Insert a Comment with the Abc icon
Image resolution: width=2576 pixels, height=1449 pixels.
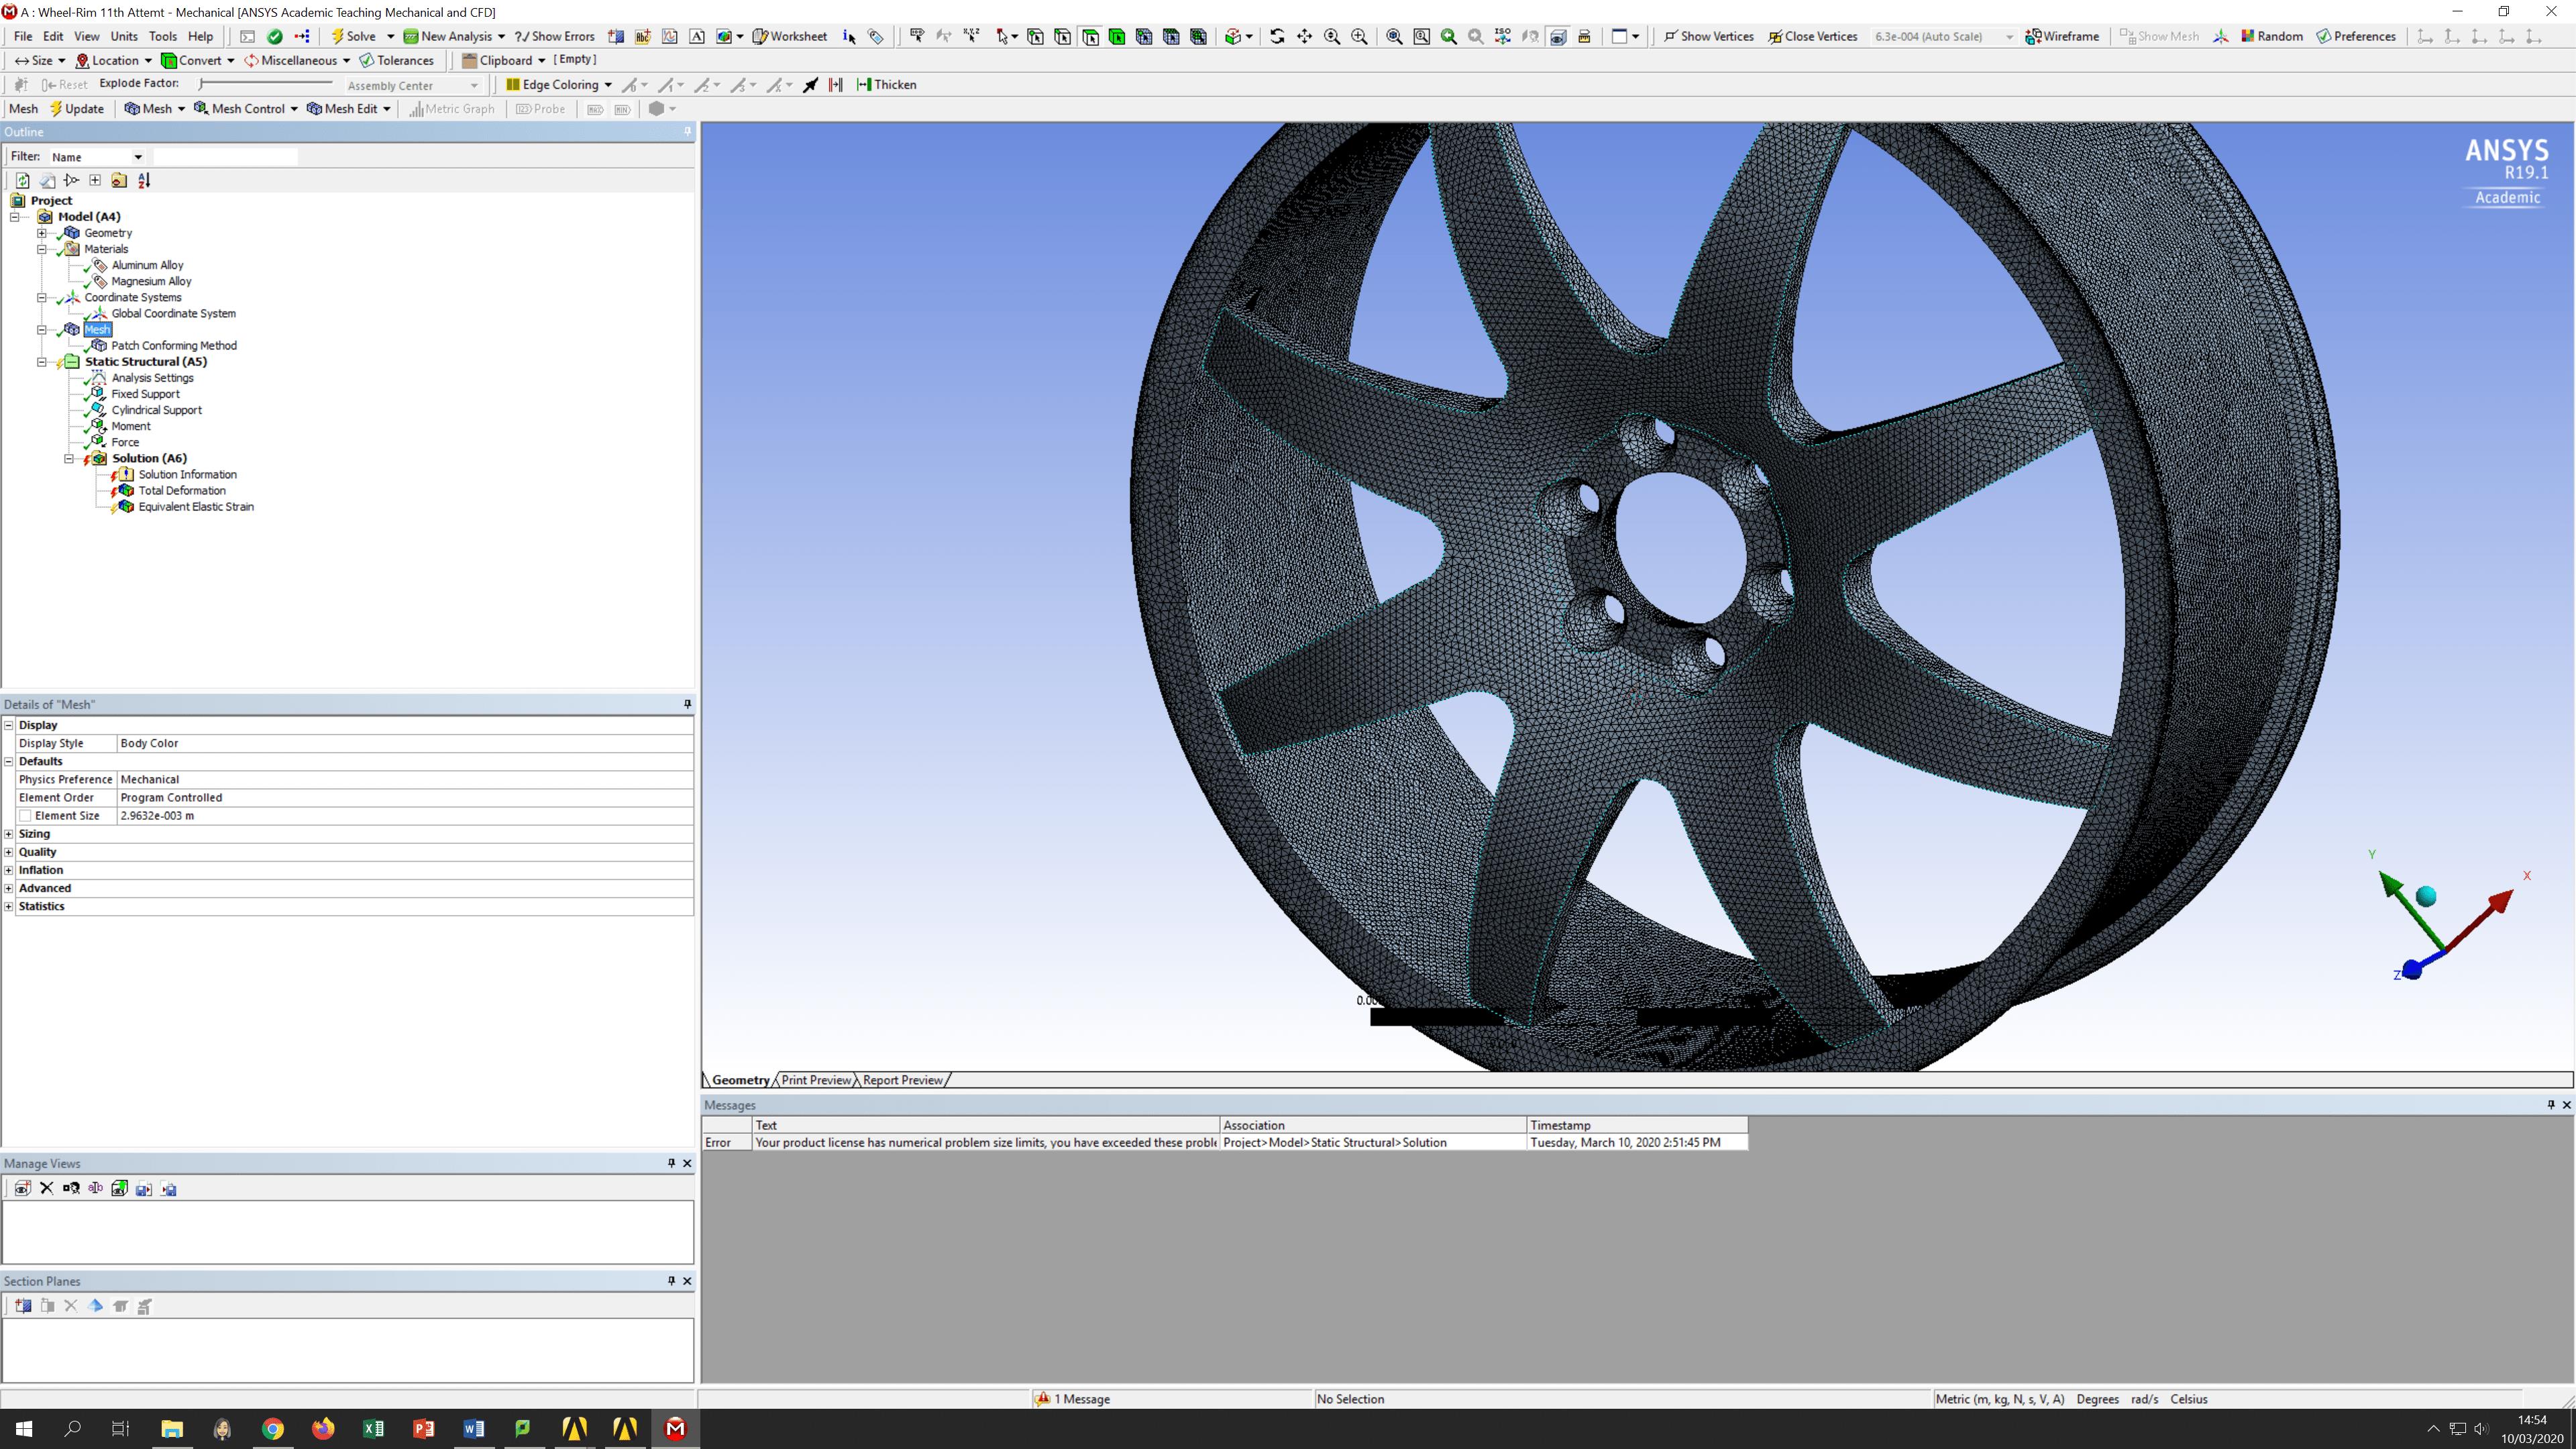[643, 36]
